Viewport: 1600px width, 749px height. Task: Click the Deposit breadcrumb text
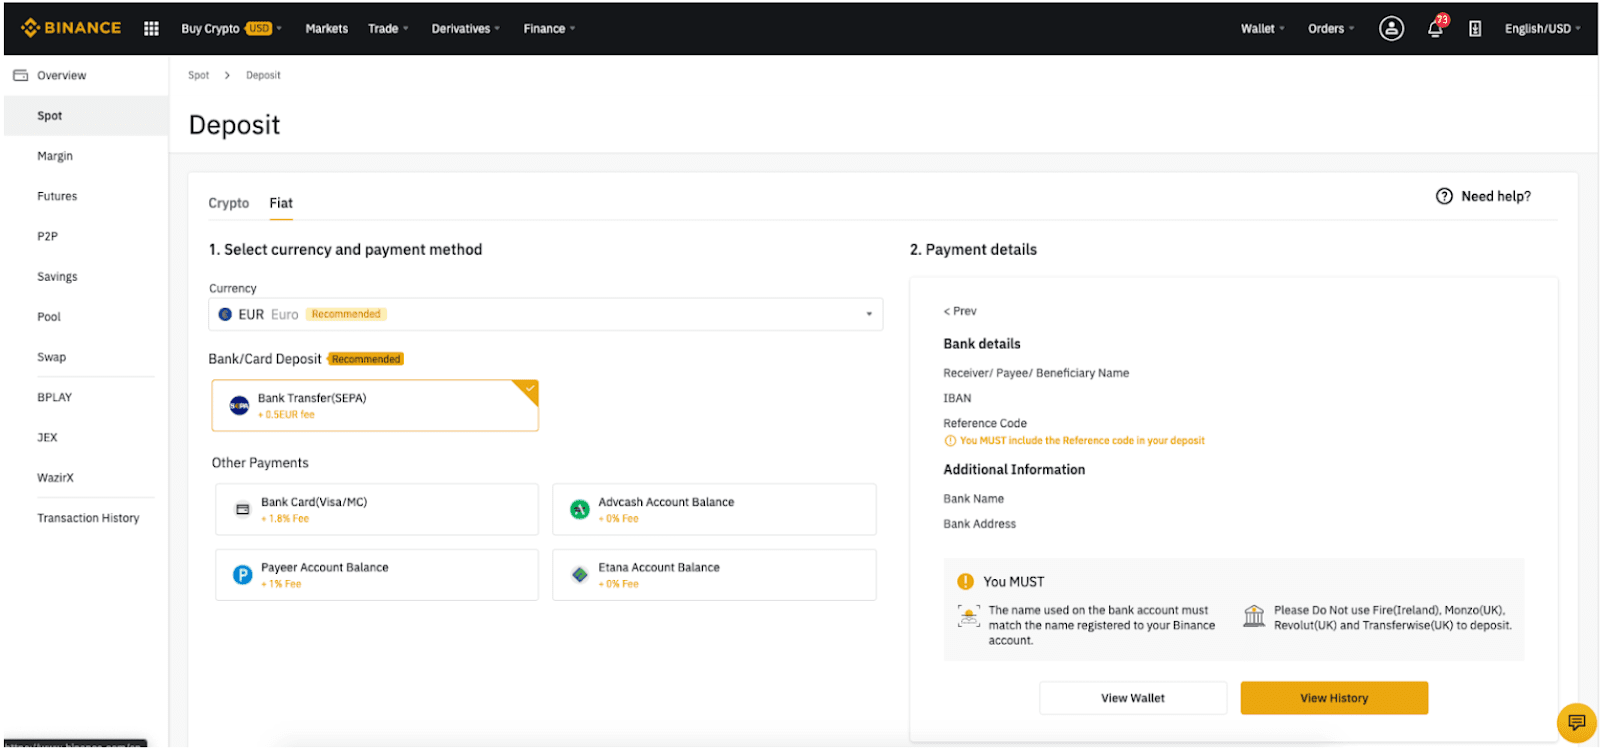(x=263, y=75)
